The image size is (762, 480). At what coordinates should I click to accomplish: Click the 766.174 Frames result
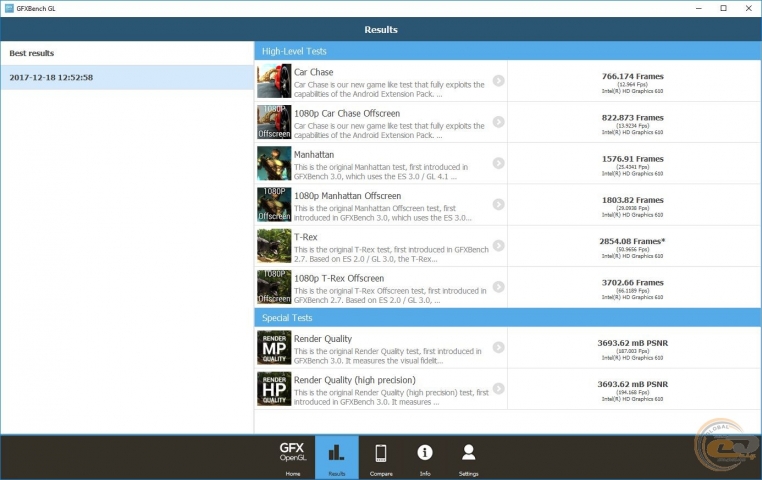(632, 76)
